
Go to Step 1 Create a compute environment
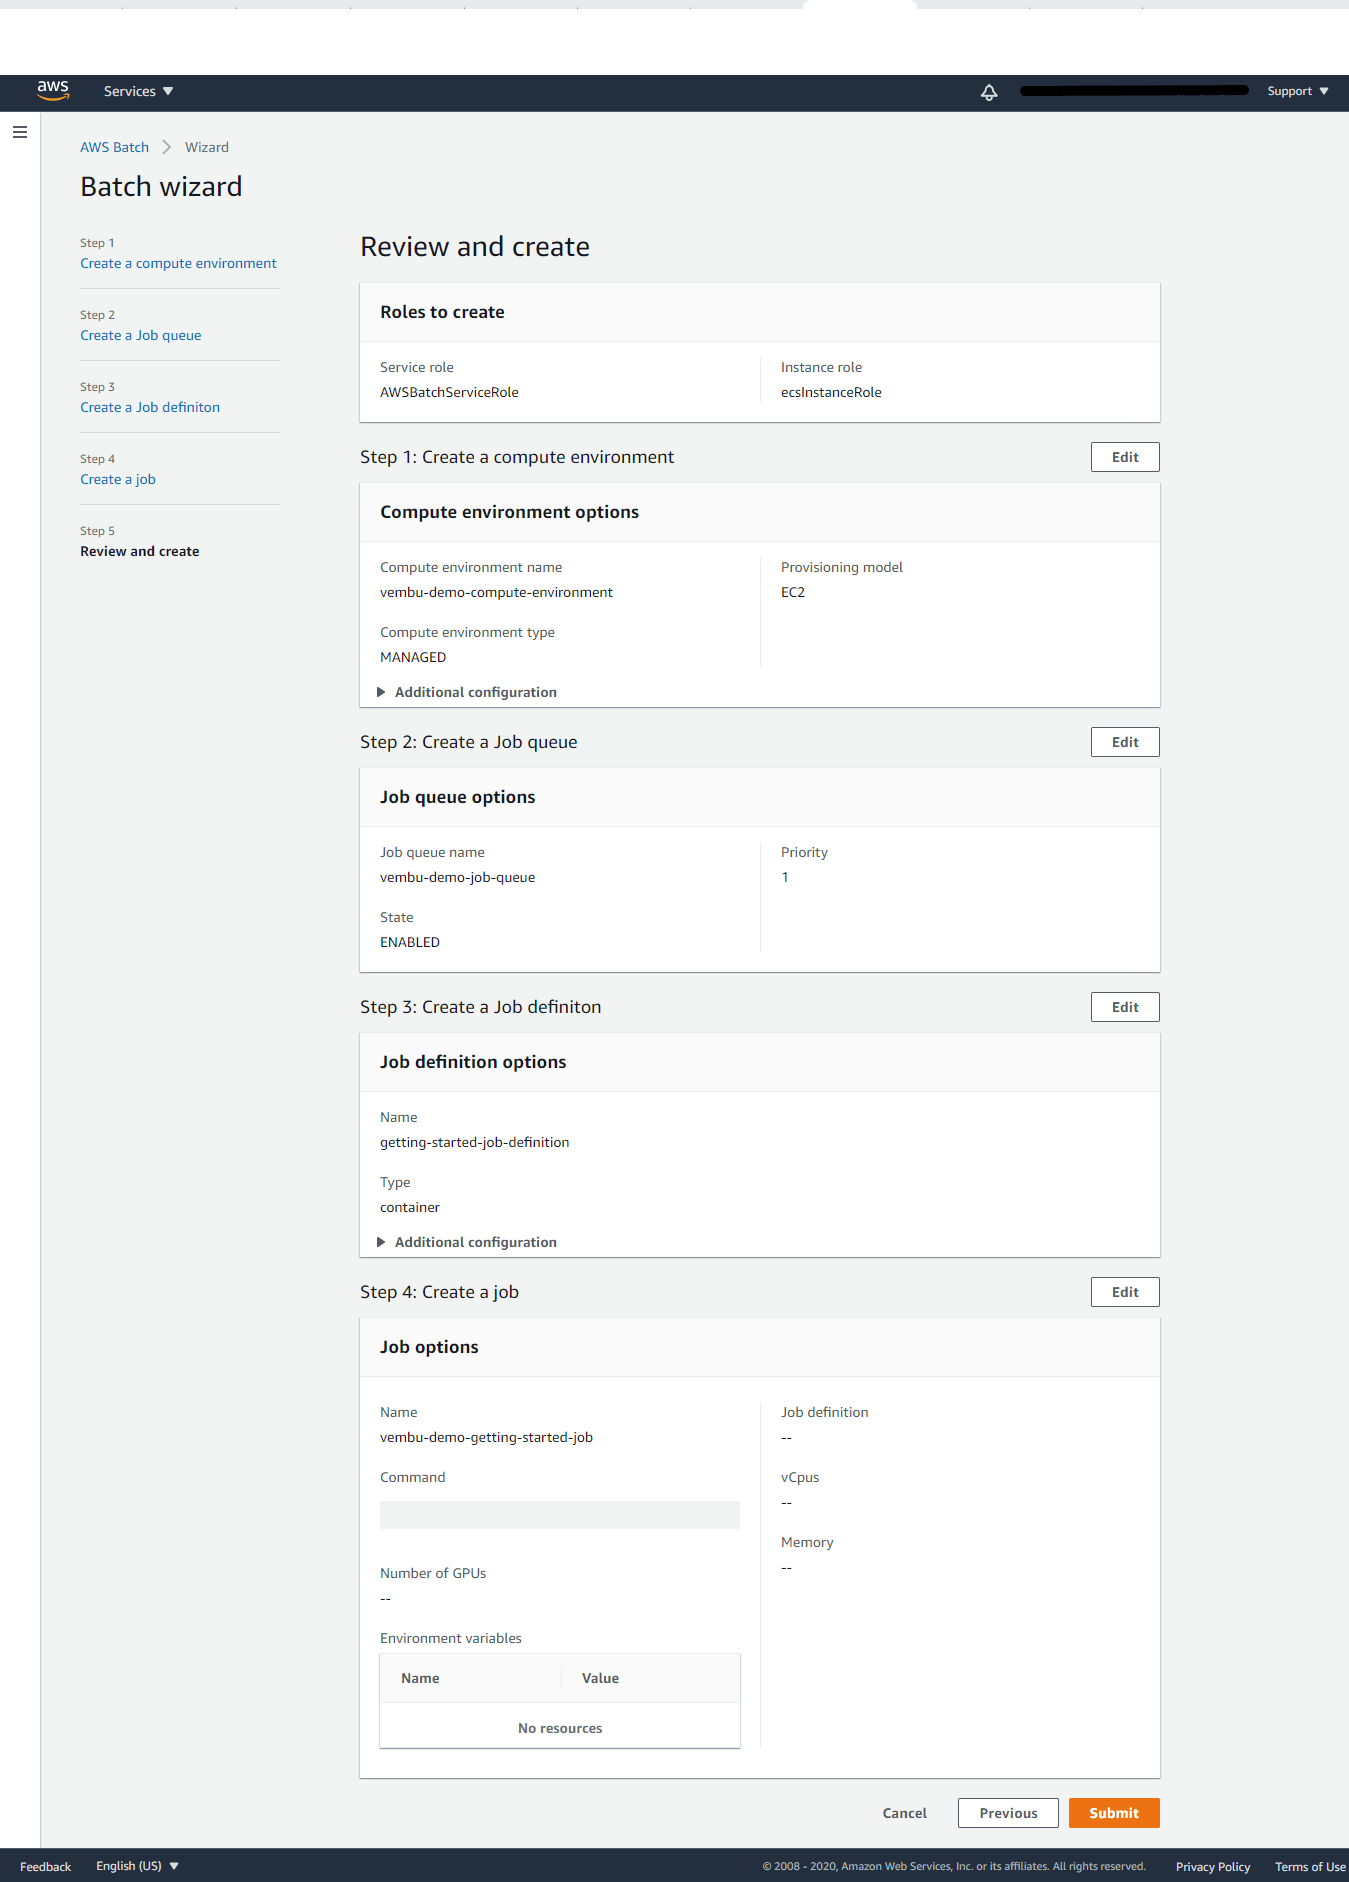point(178,263)
